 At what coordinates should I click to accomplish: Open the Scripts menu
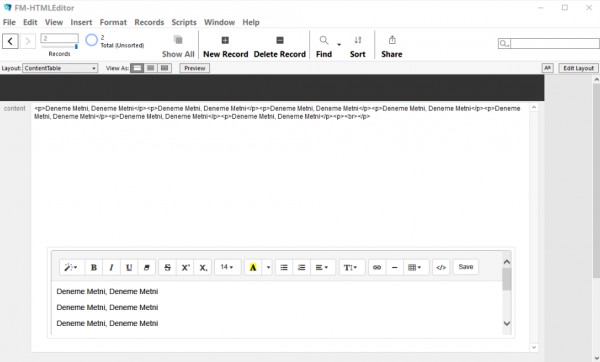coord(184,23)
